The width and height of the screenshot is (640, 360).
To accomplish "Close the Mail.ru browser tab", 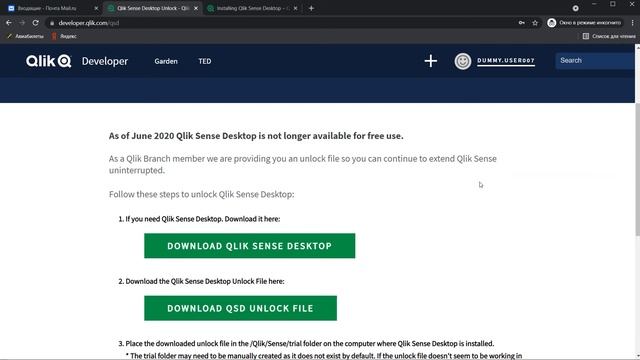I will [x=96, y=8].
